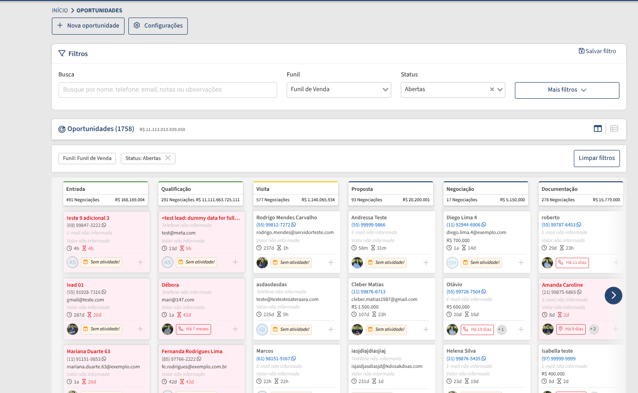Click avatar on Andressa Teste card
The width and height of the screenshot is (638, 393).
(357, 262)
